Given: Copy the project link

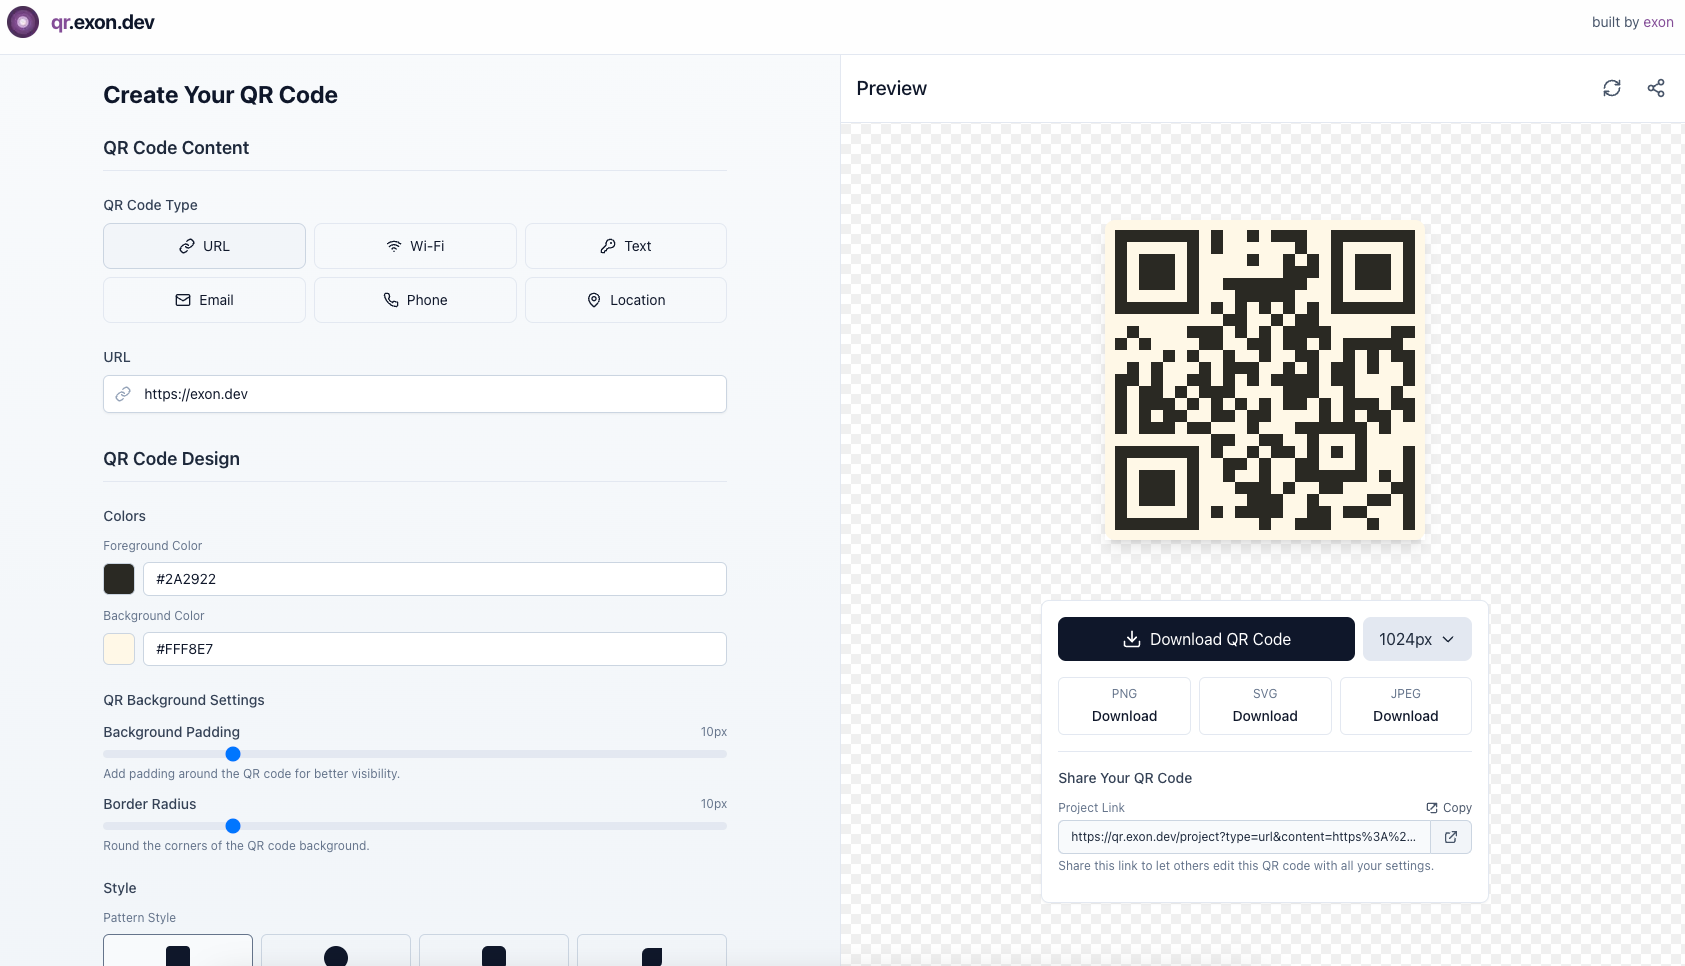Looking at the screenshot, I should point(1449,808).
